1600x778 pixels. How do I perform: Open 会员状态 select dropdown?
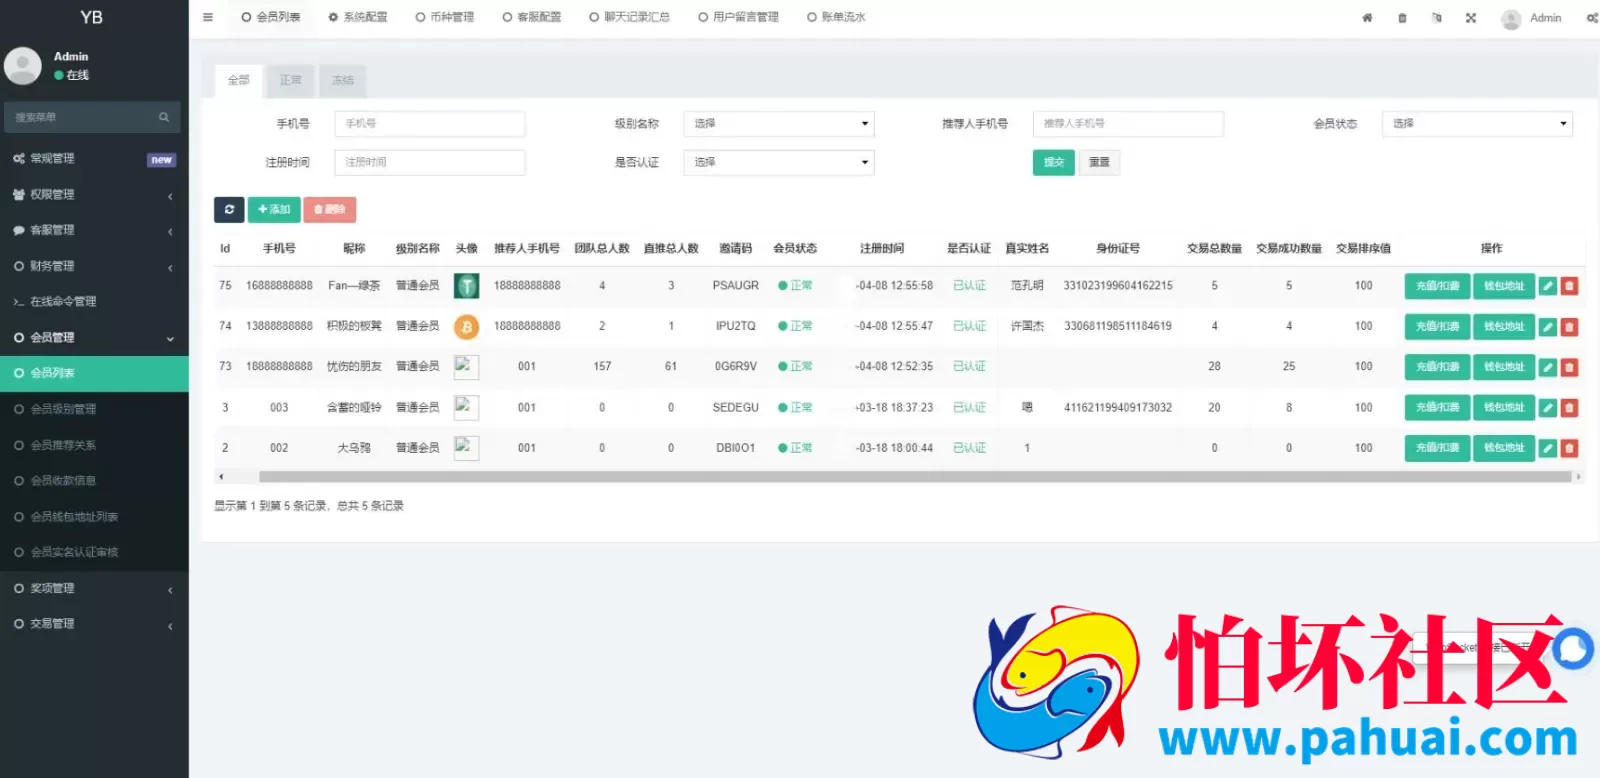(x=1477, y=124)
